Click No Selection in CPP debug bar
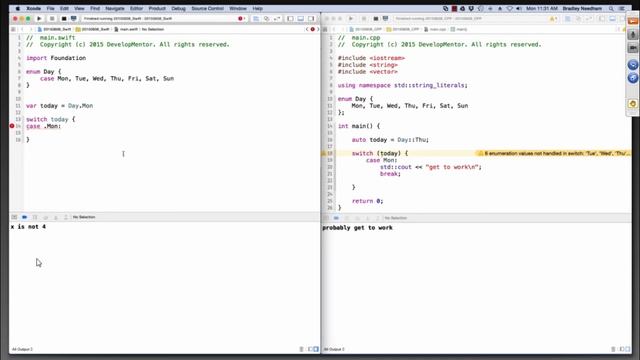 396,218
